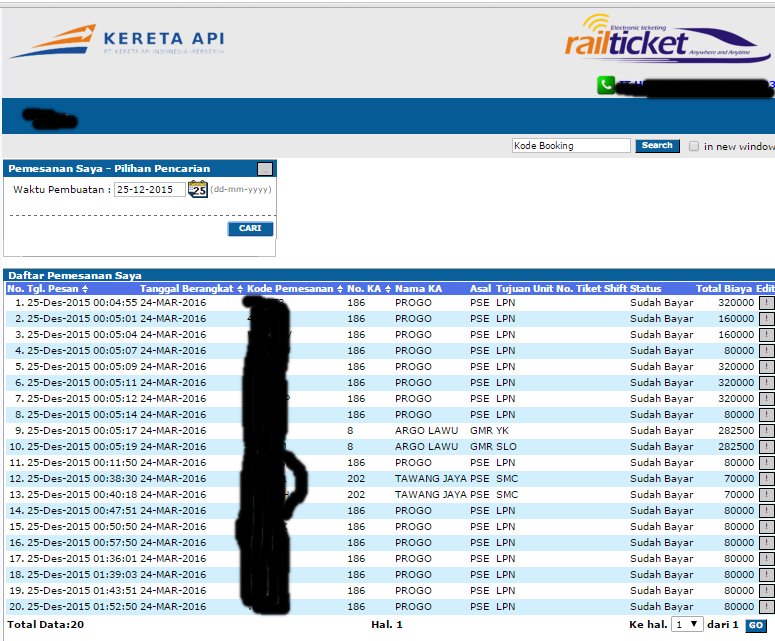Viewport: 775px width, 641px height.
Task: Click the Kereta Api logo
Action: point(117,42)
